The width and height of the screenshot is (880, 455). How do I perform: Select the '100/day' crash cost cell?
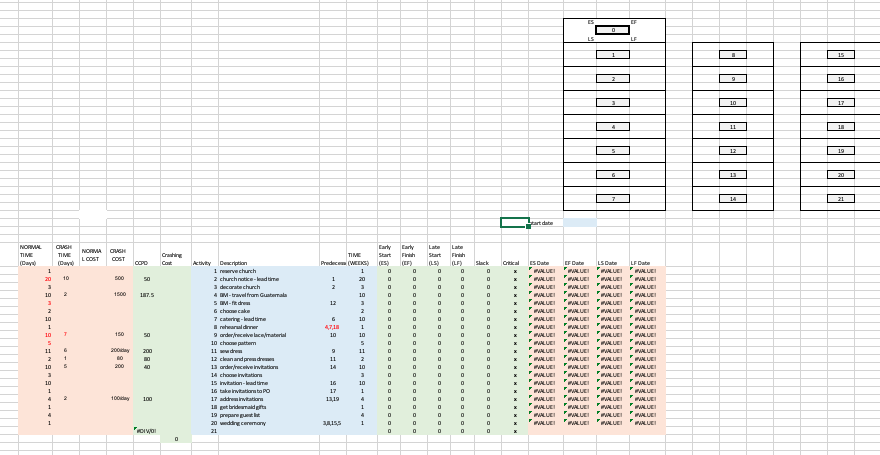(x=120, y=399)
